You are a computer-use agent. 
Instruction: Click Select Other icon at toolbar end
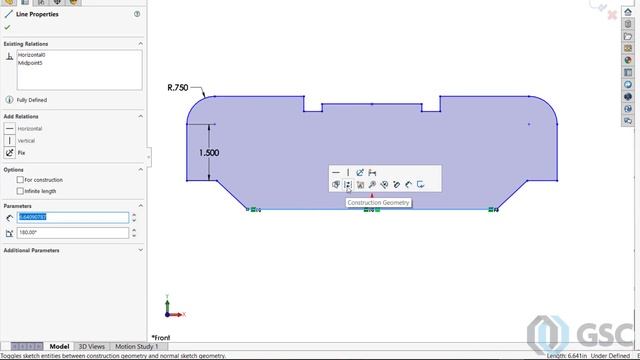(x=420, y=185)
